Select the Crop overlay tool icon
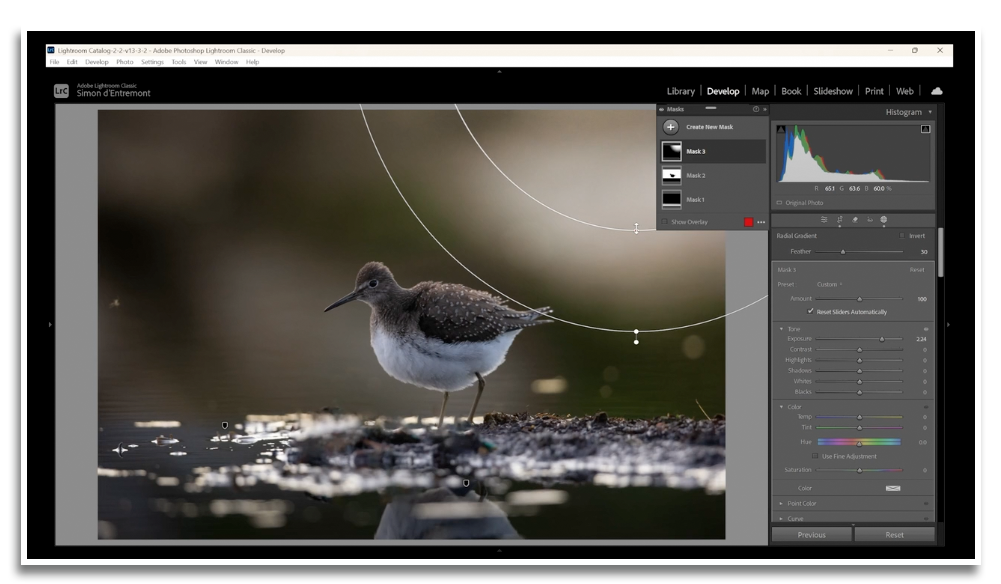1001x584 pixels. (x=839, y=220)
